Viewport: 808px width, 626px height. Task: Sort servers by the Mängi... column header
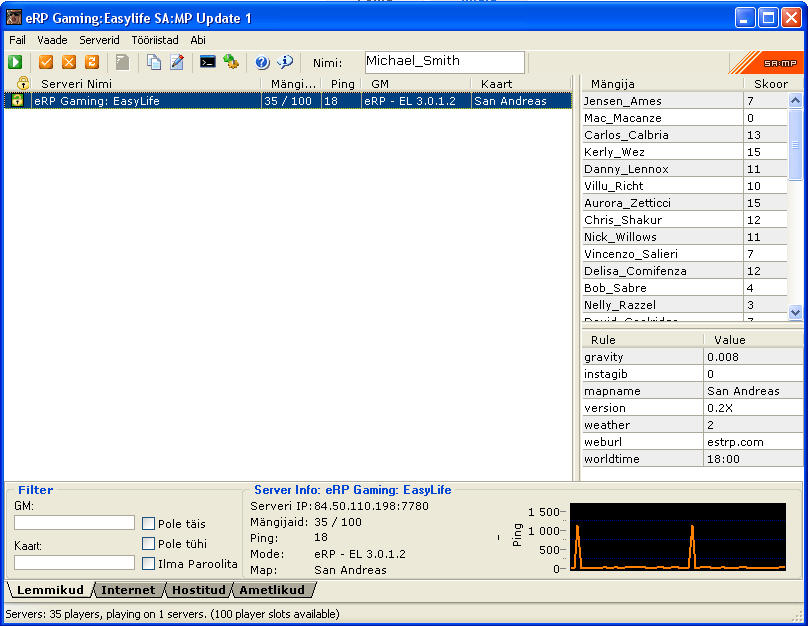tap(291, 83)
